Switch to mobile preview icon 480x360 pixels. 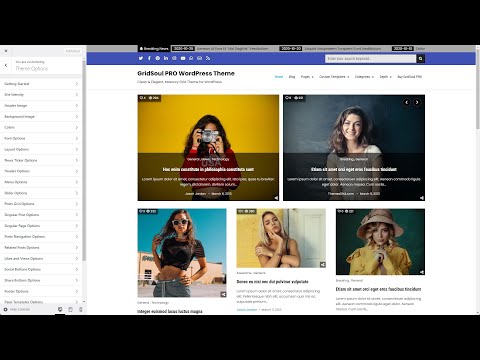[x=80, y=310]
